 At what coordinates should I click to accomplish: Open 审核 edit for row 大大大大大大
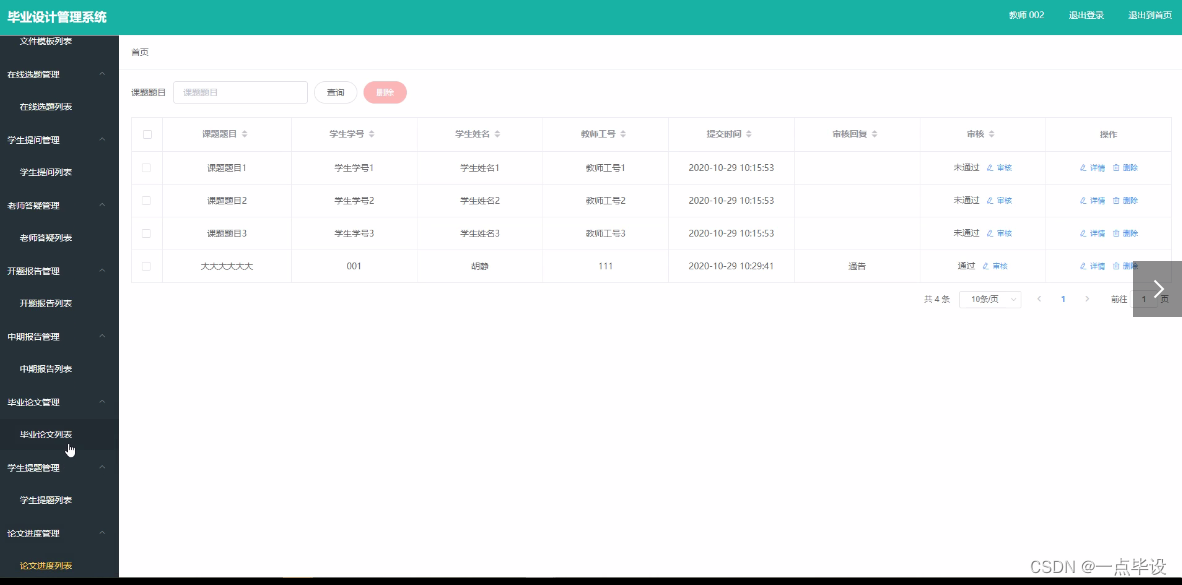(x=995, y=266)
